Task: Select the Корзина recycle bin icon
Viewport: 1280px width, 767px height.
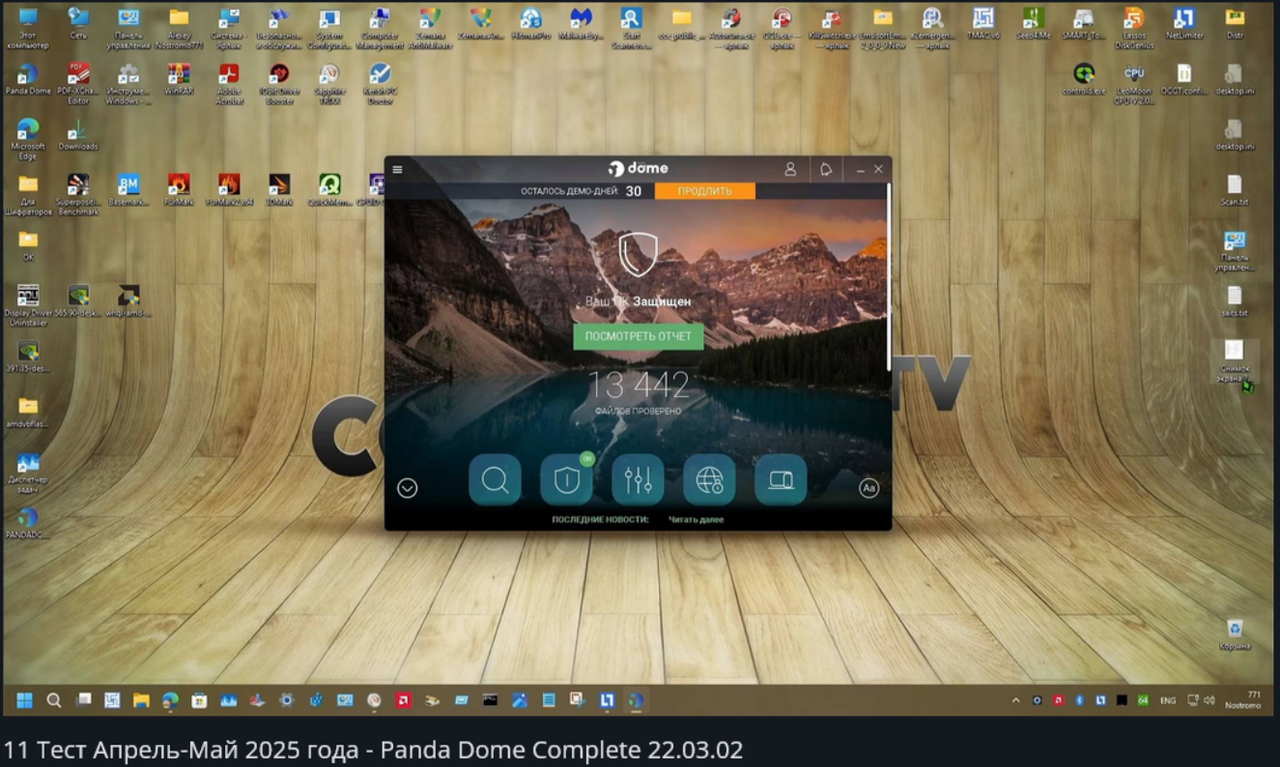Action: click(x=1235, y=633)
